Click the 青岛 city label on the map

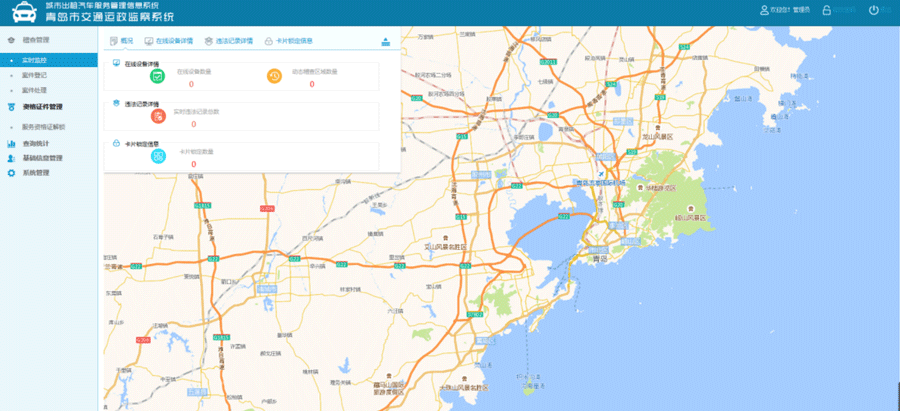[600, 257]
